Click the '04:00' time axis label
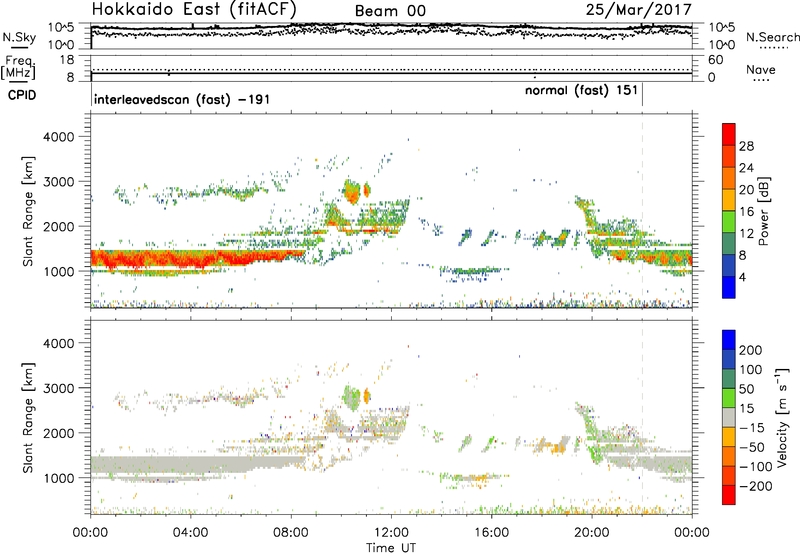 (x=190, y=533)
